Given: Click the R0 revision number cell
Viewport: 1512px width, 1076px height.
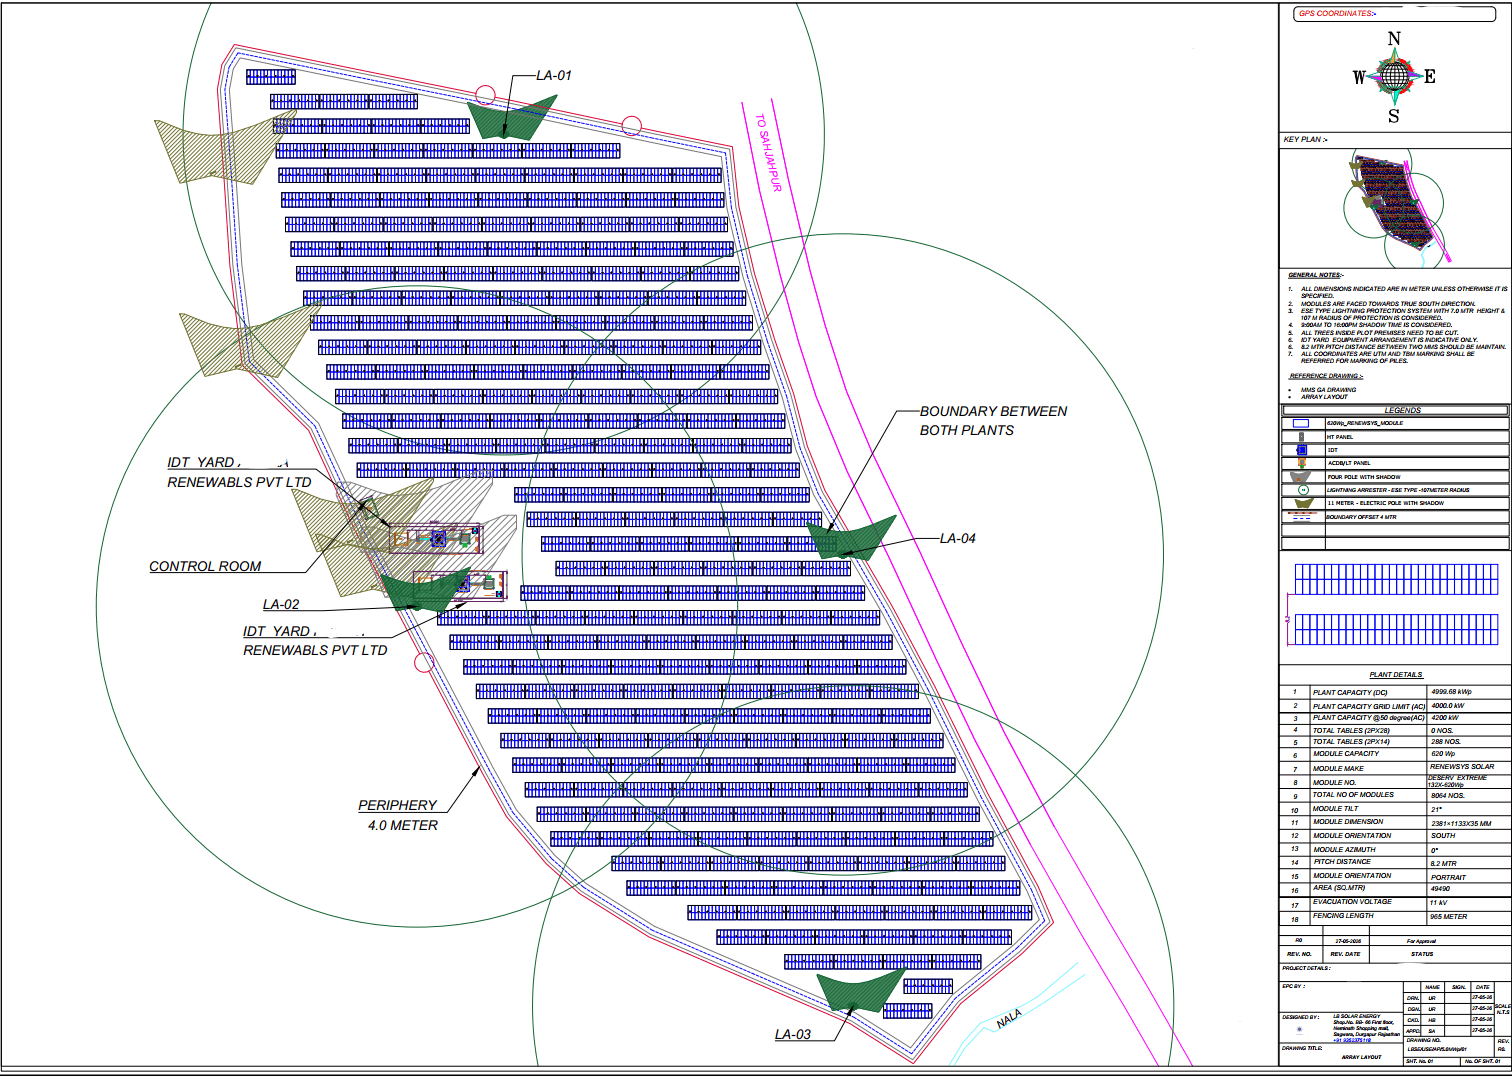Looking at the screenshot, I should (x=1298, y=940).
